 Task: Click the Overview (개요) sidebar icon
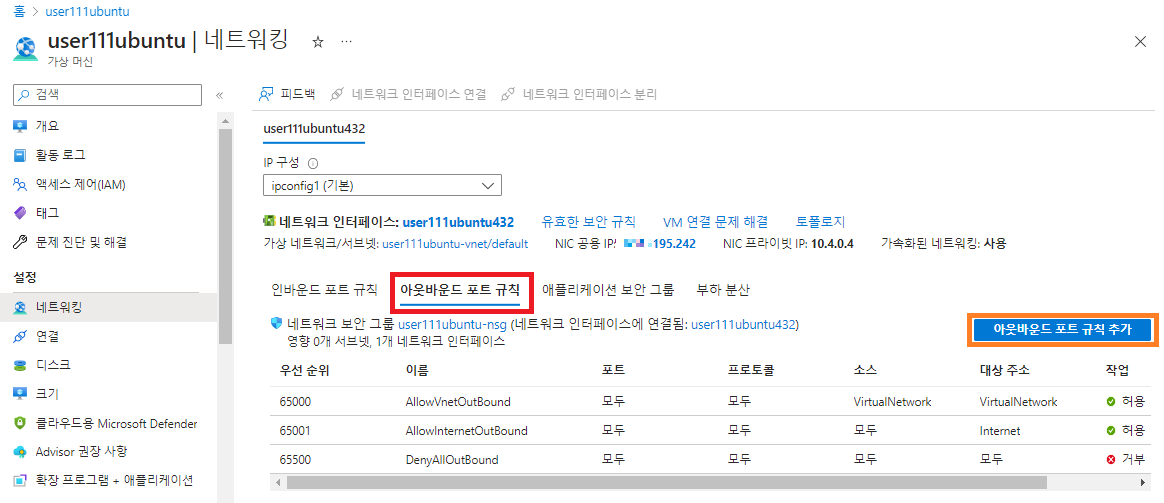20,125
